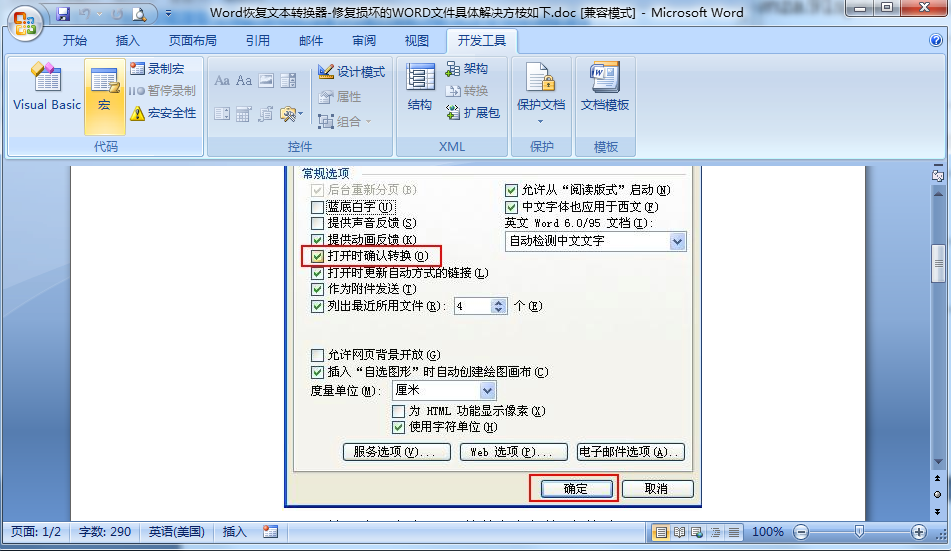951x551 pixels.
Task: Open the 引用 ribbon tab
Action: (258, 41)
